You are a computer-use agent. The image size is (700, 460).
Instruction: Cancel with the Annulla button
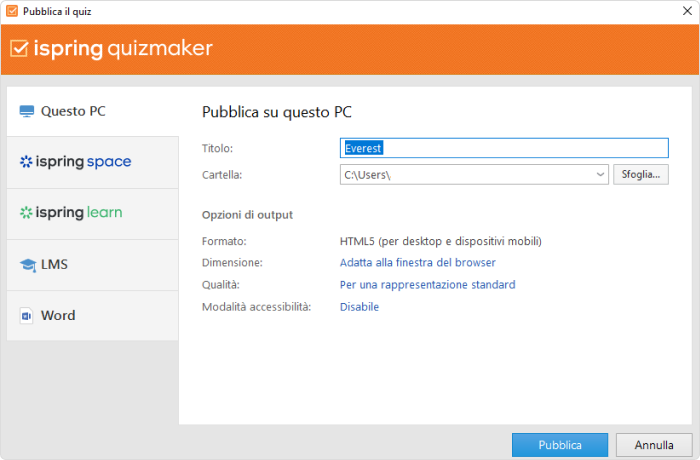click(x=654, y=445)
